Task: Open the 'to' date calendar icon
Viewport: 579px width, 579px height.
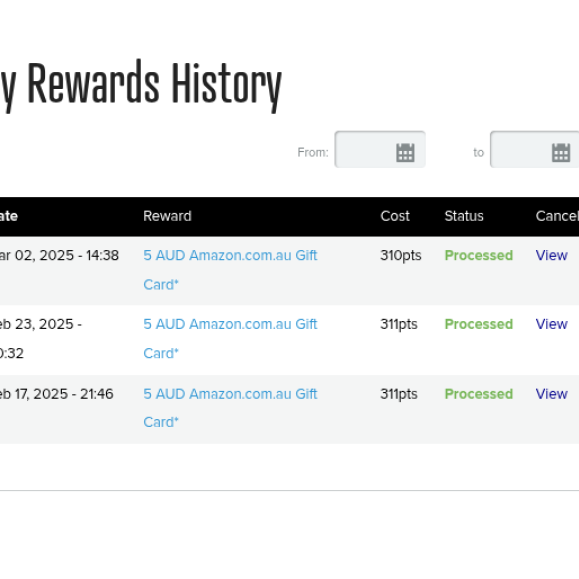Action: click(x=561, y=153)
